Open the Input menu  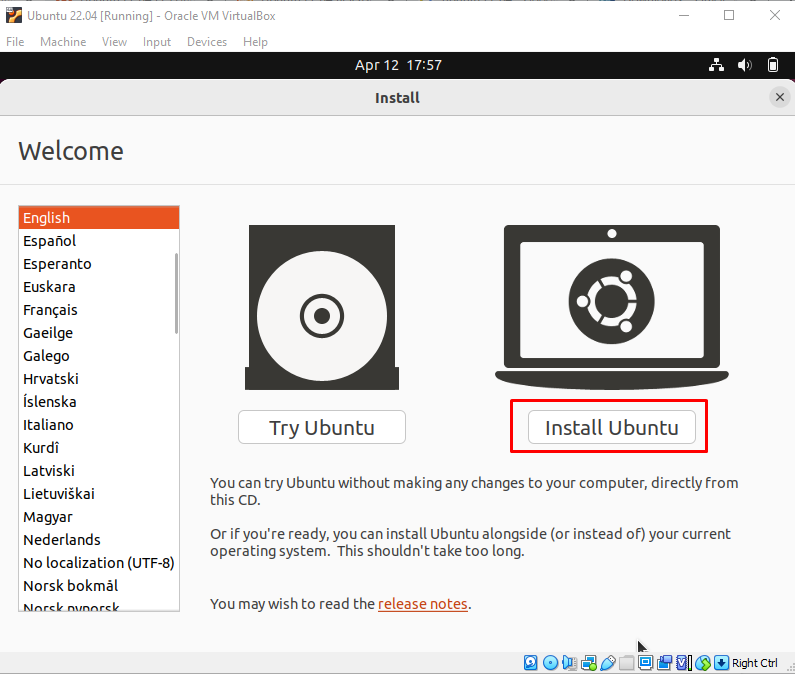point(157,42)
